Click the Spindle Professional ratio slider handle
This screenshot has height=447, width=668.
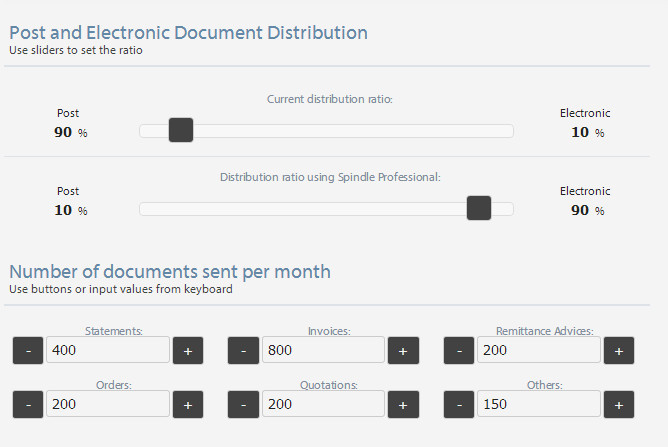(479, 208)
